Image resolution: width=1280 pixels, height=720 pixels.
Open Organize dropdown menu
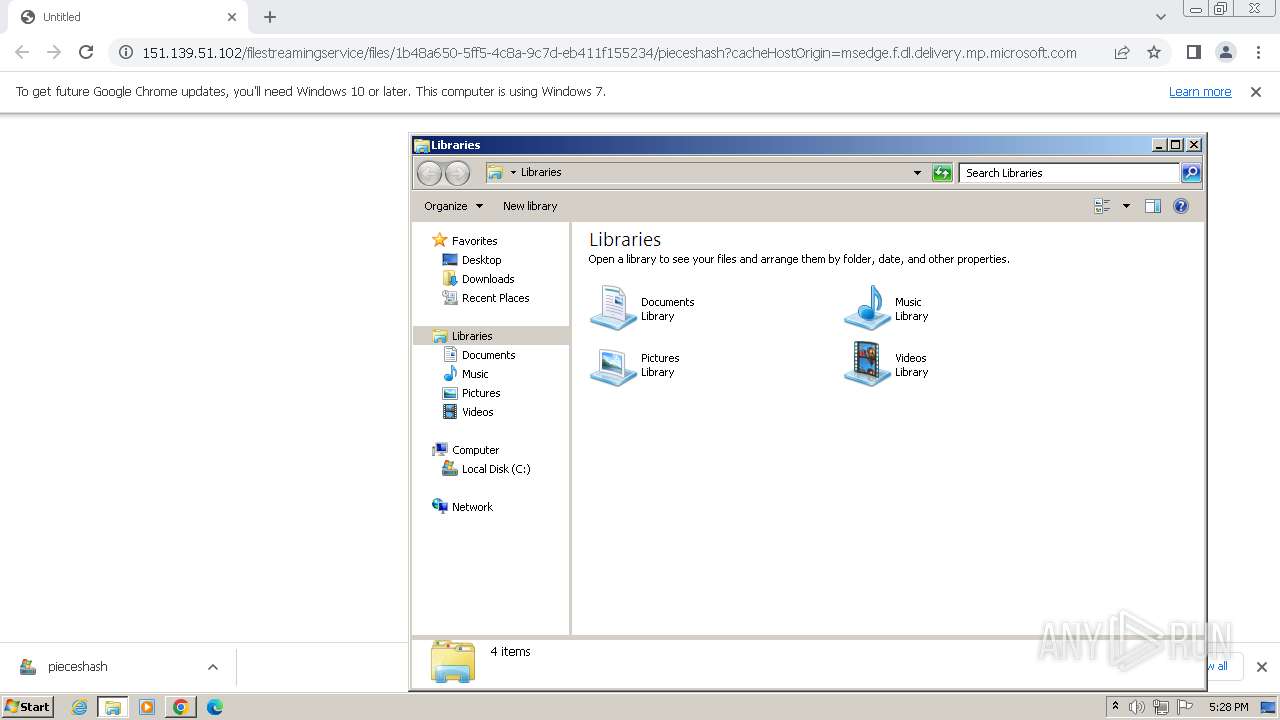pyautogui.click(x=453, y=206)
